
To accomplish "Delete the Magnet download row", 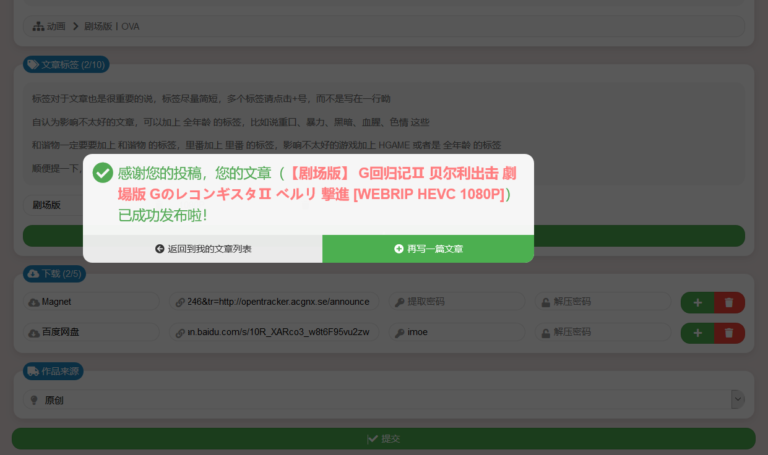I will 730,302.
